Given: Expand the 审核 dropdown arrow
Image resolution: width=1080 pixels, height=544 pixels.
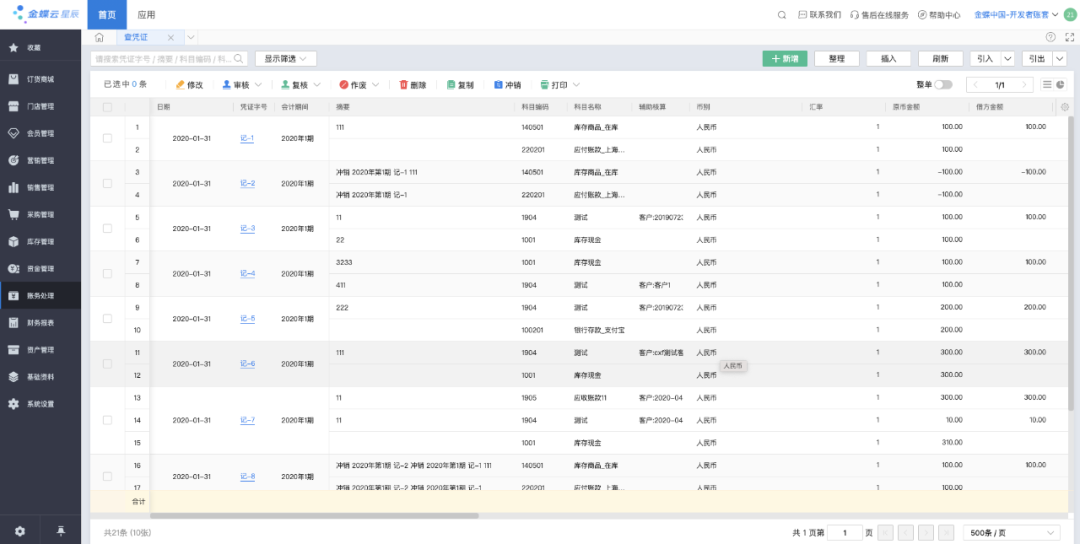Looking at the screenshot, I should pyautogui.click(x=258, y=85).
